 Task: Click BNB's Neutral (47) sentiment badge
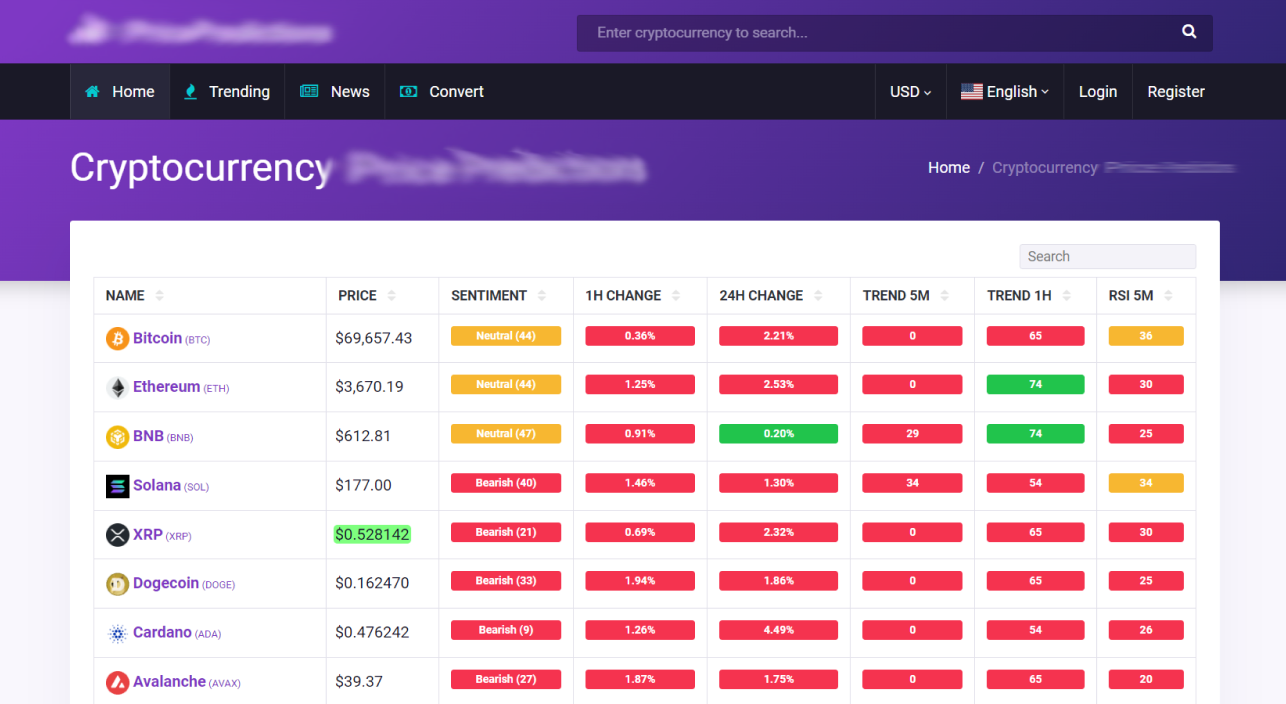506,434
